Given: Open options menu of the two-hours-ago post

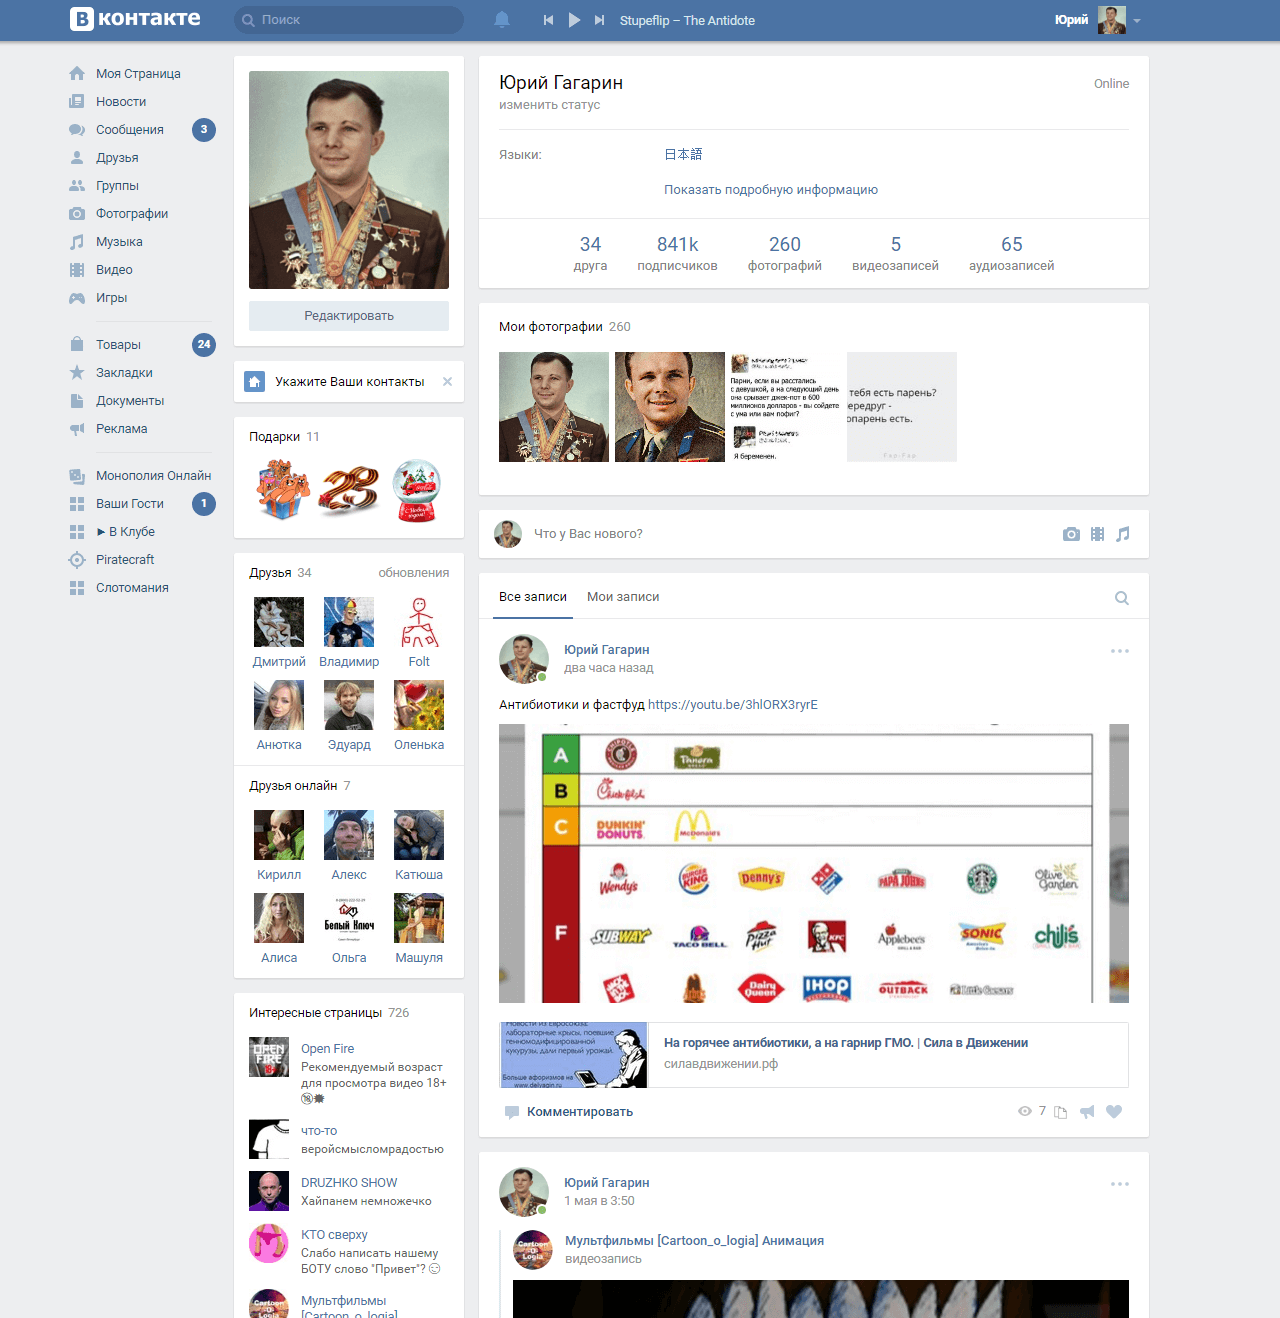Looking at the screenshot, I should pyautogui.click(x=1120, y=651).
